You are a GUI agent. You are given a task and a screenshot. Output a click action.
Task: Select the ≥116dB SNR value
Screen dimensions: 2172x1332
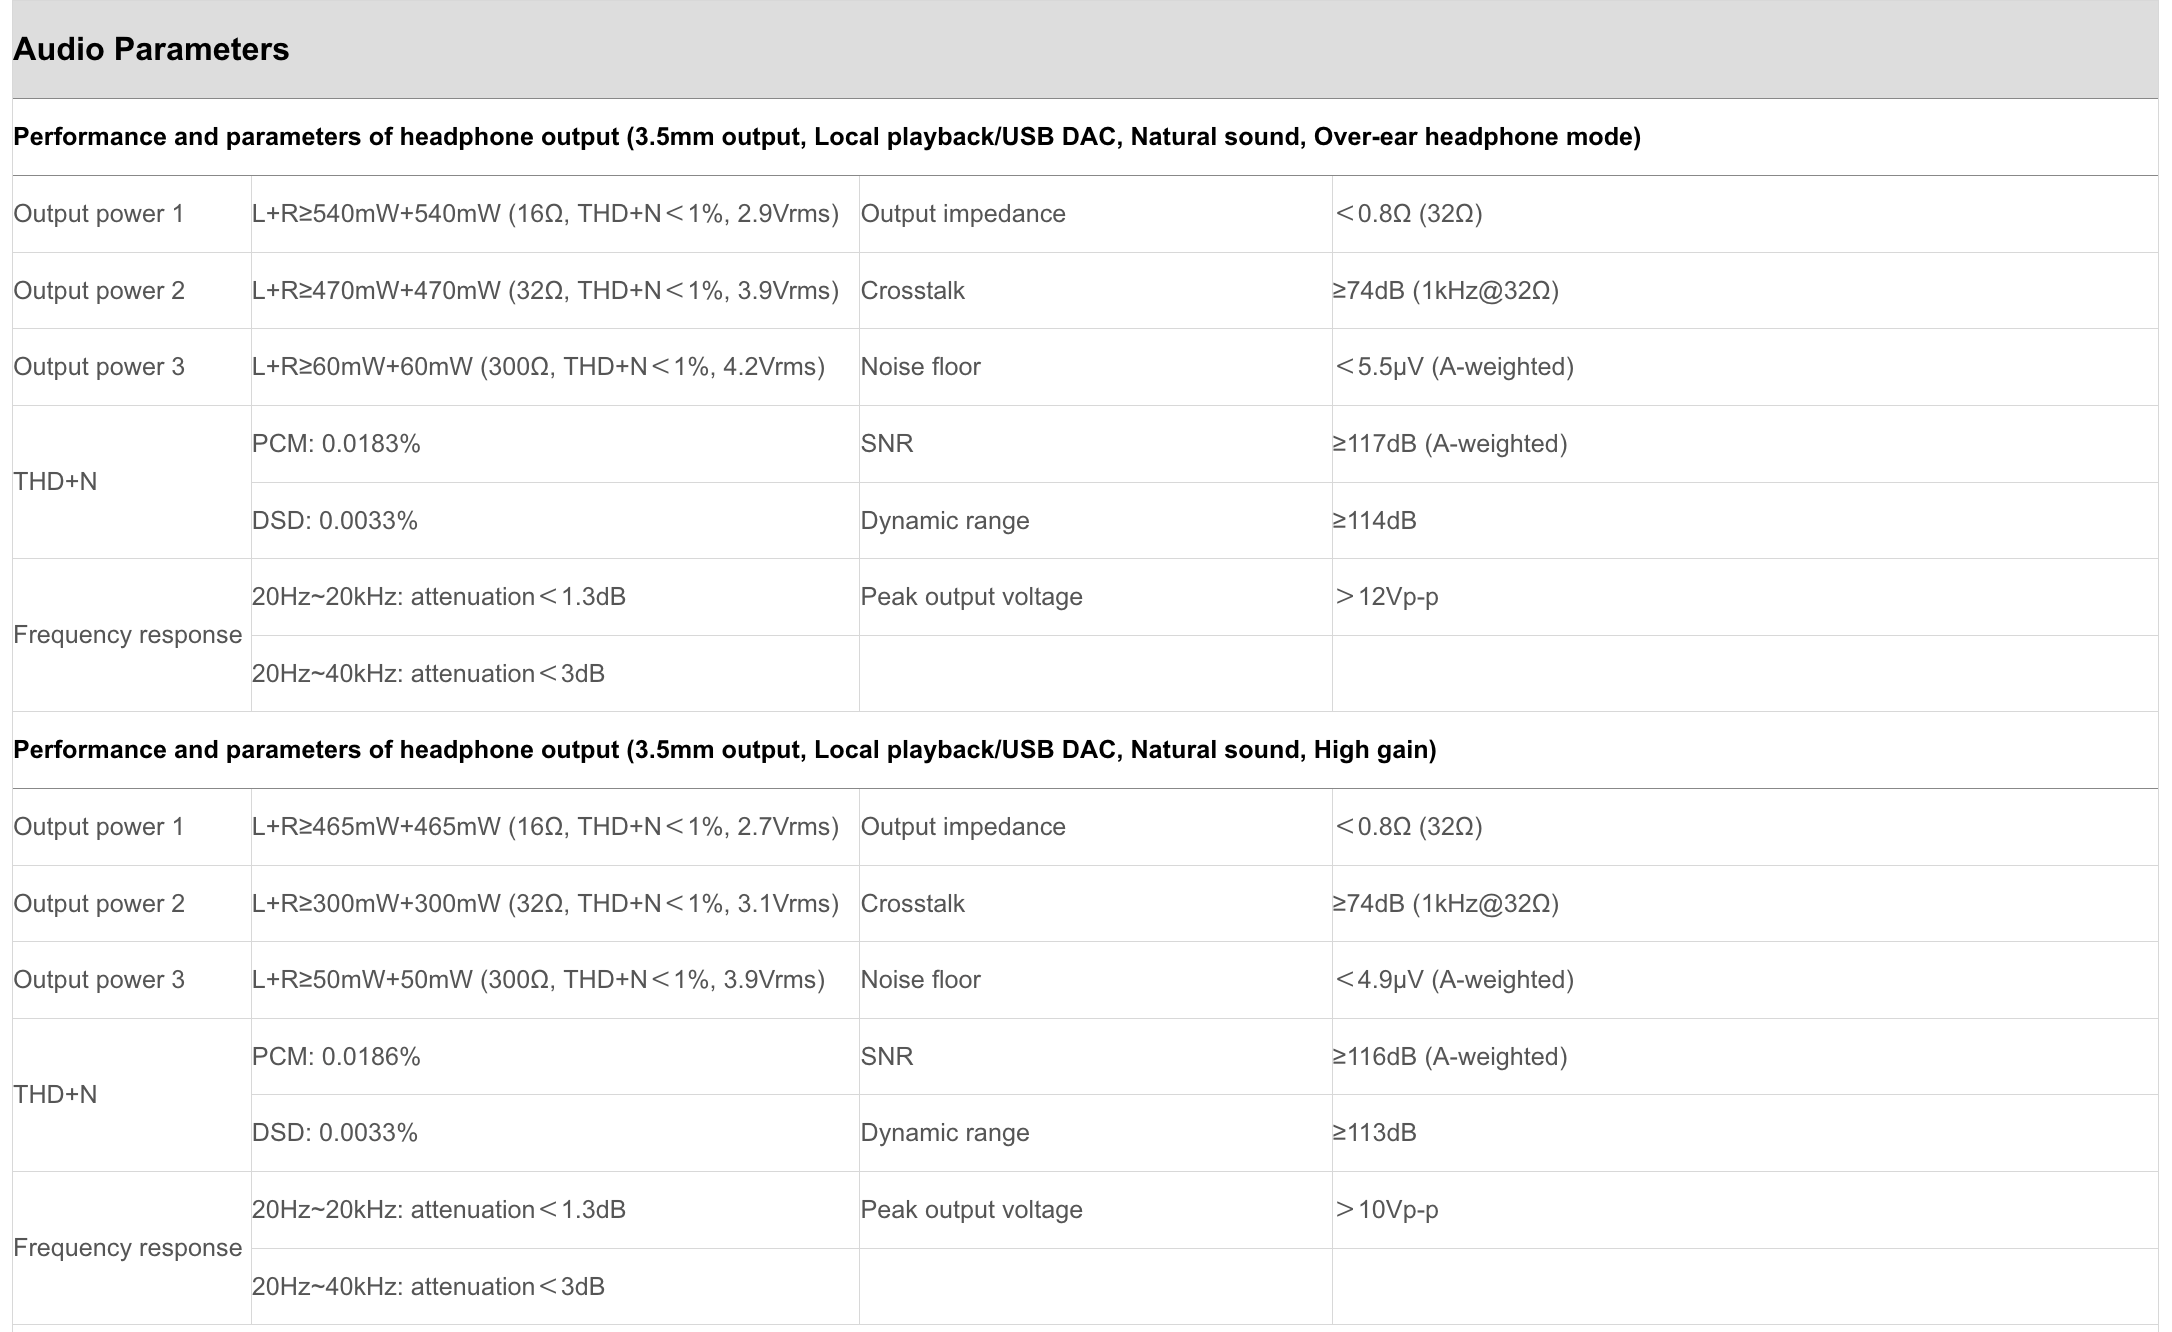click(x=1449, y=1057)
